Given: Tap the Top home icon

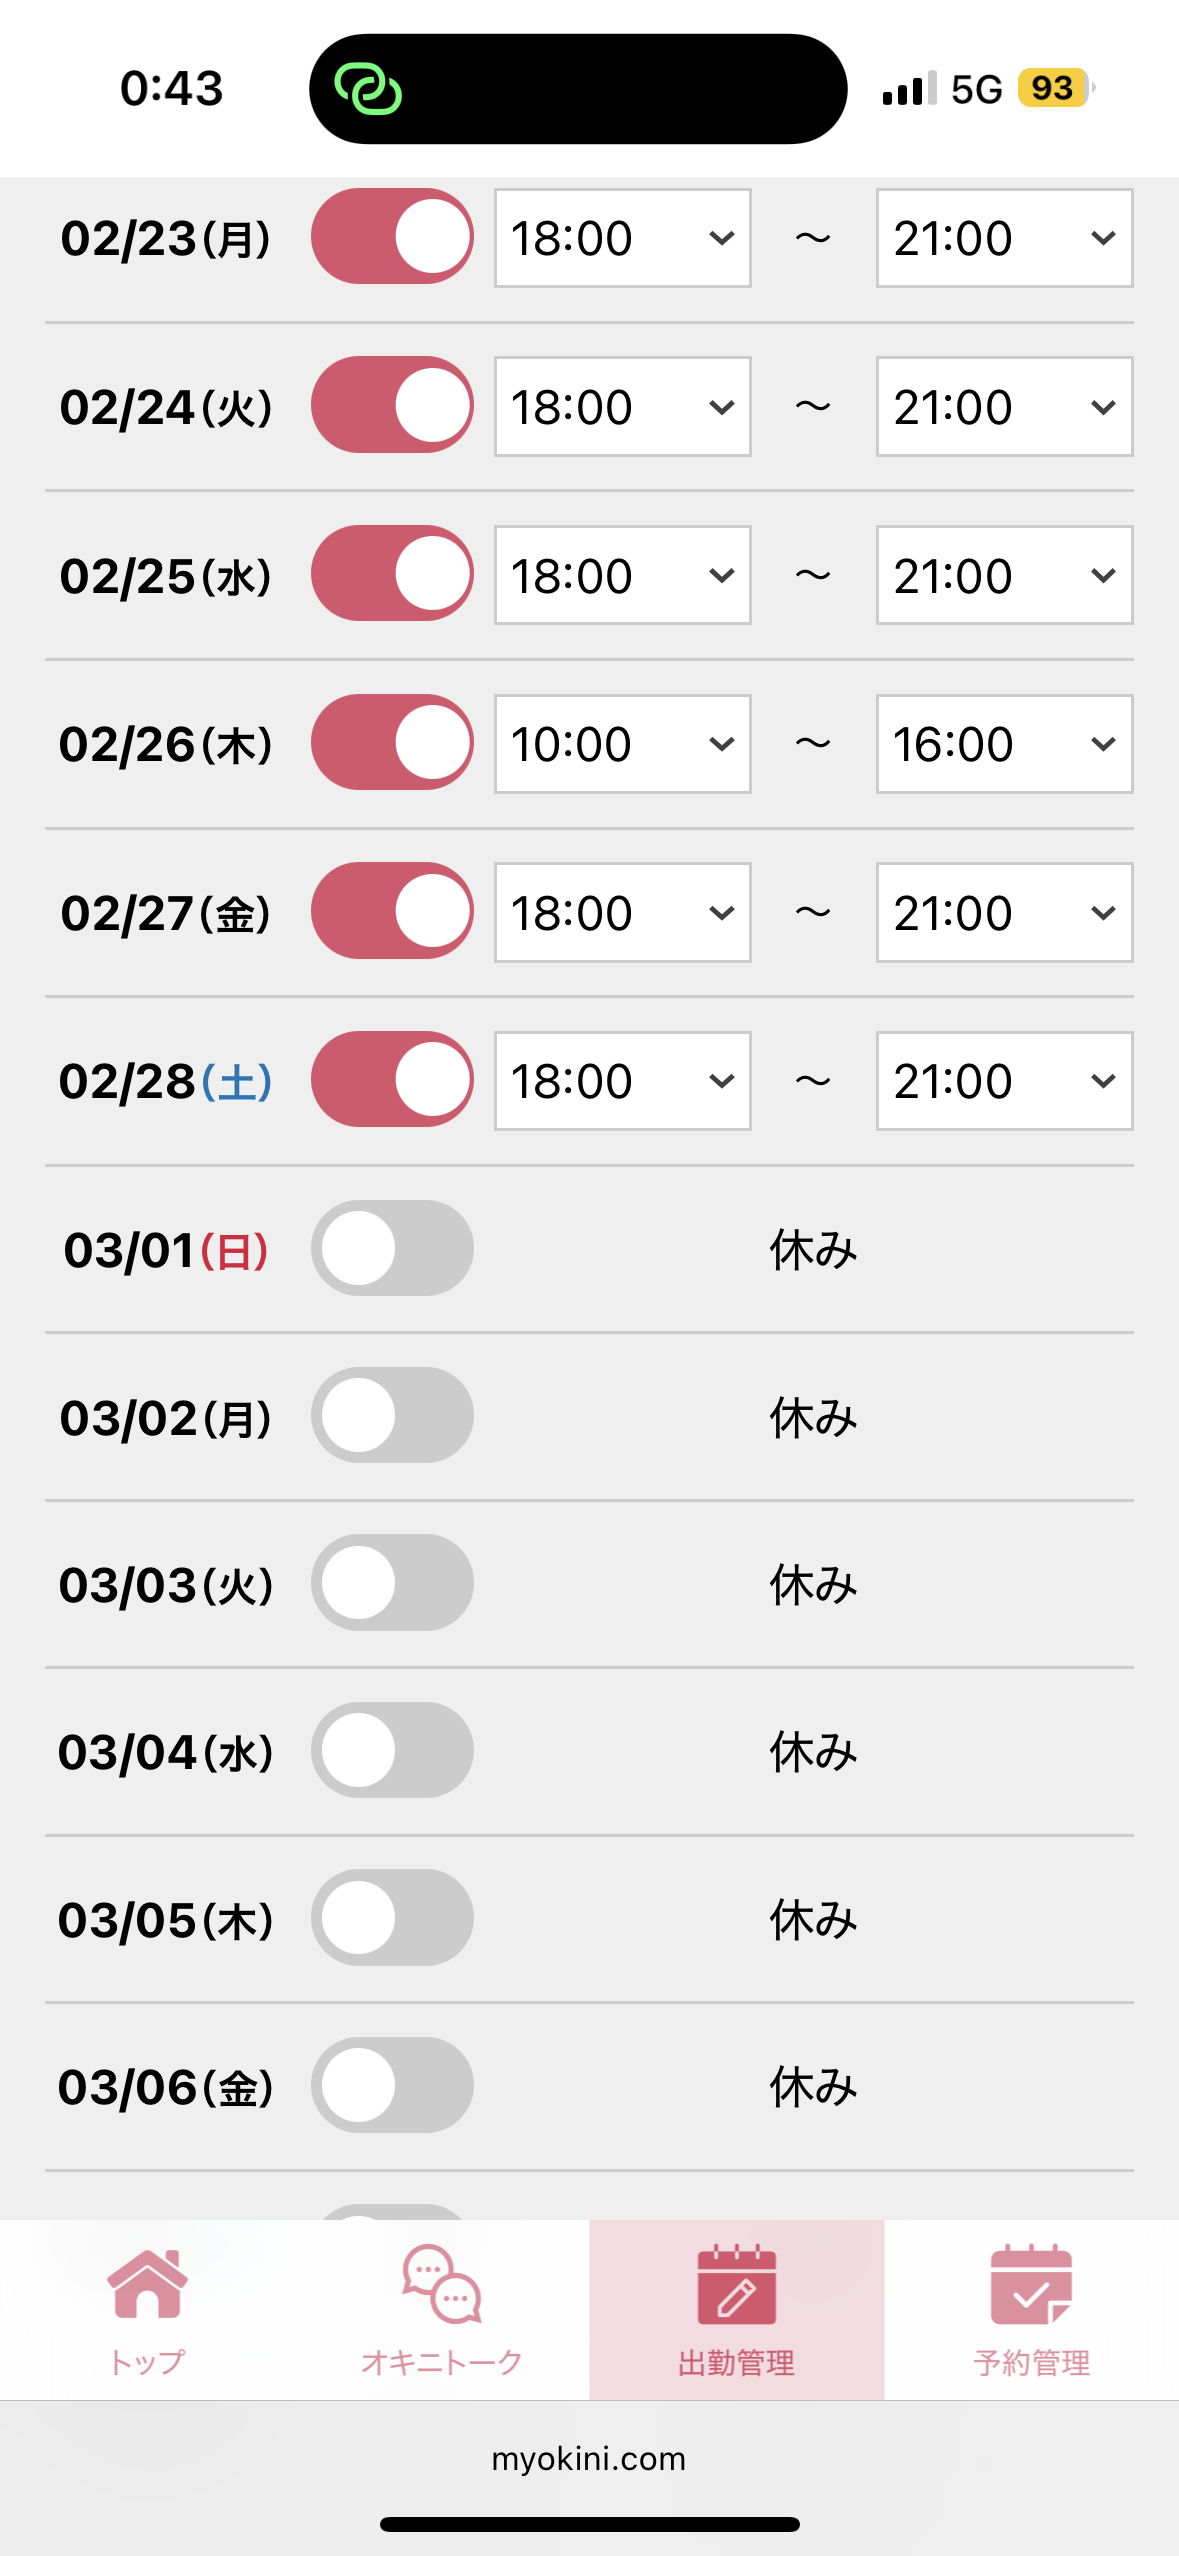Looking at the screenshot, I should point(147,2284).
